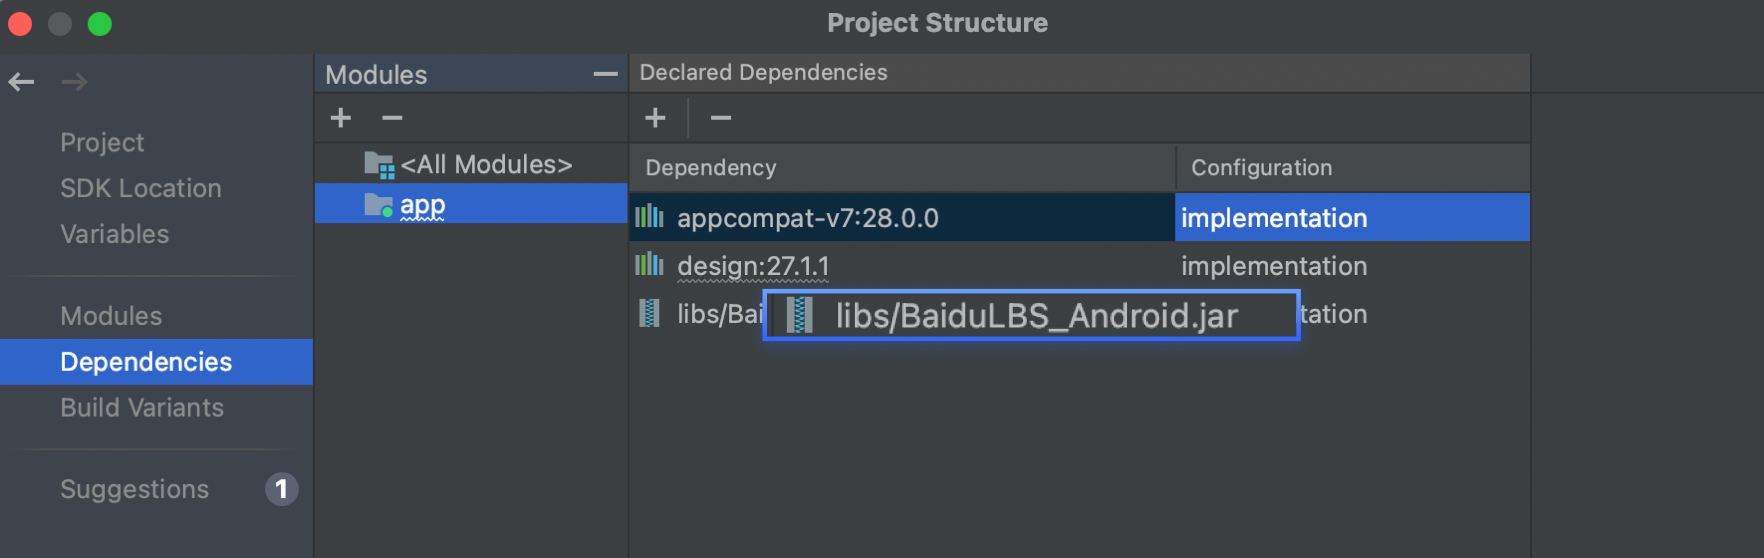
Task: Add a declared dependency with plus icon
Action: click(x=655, y=118)
